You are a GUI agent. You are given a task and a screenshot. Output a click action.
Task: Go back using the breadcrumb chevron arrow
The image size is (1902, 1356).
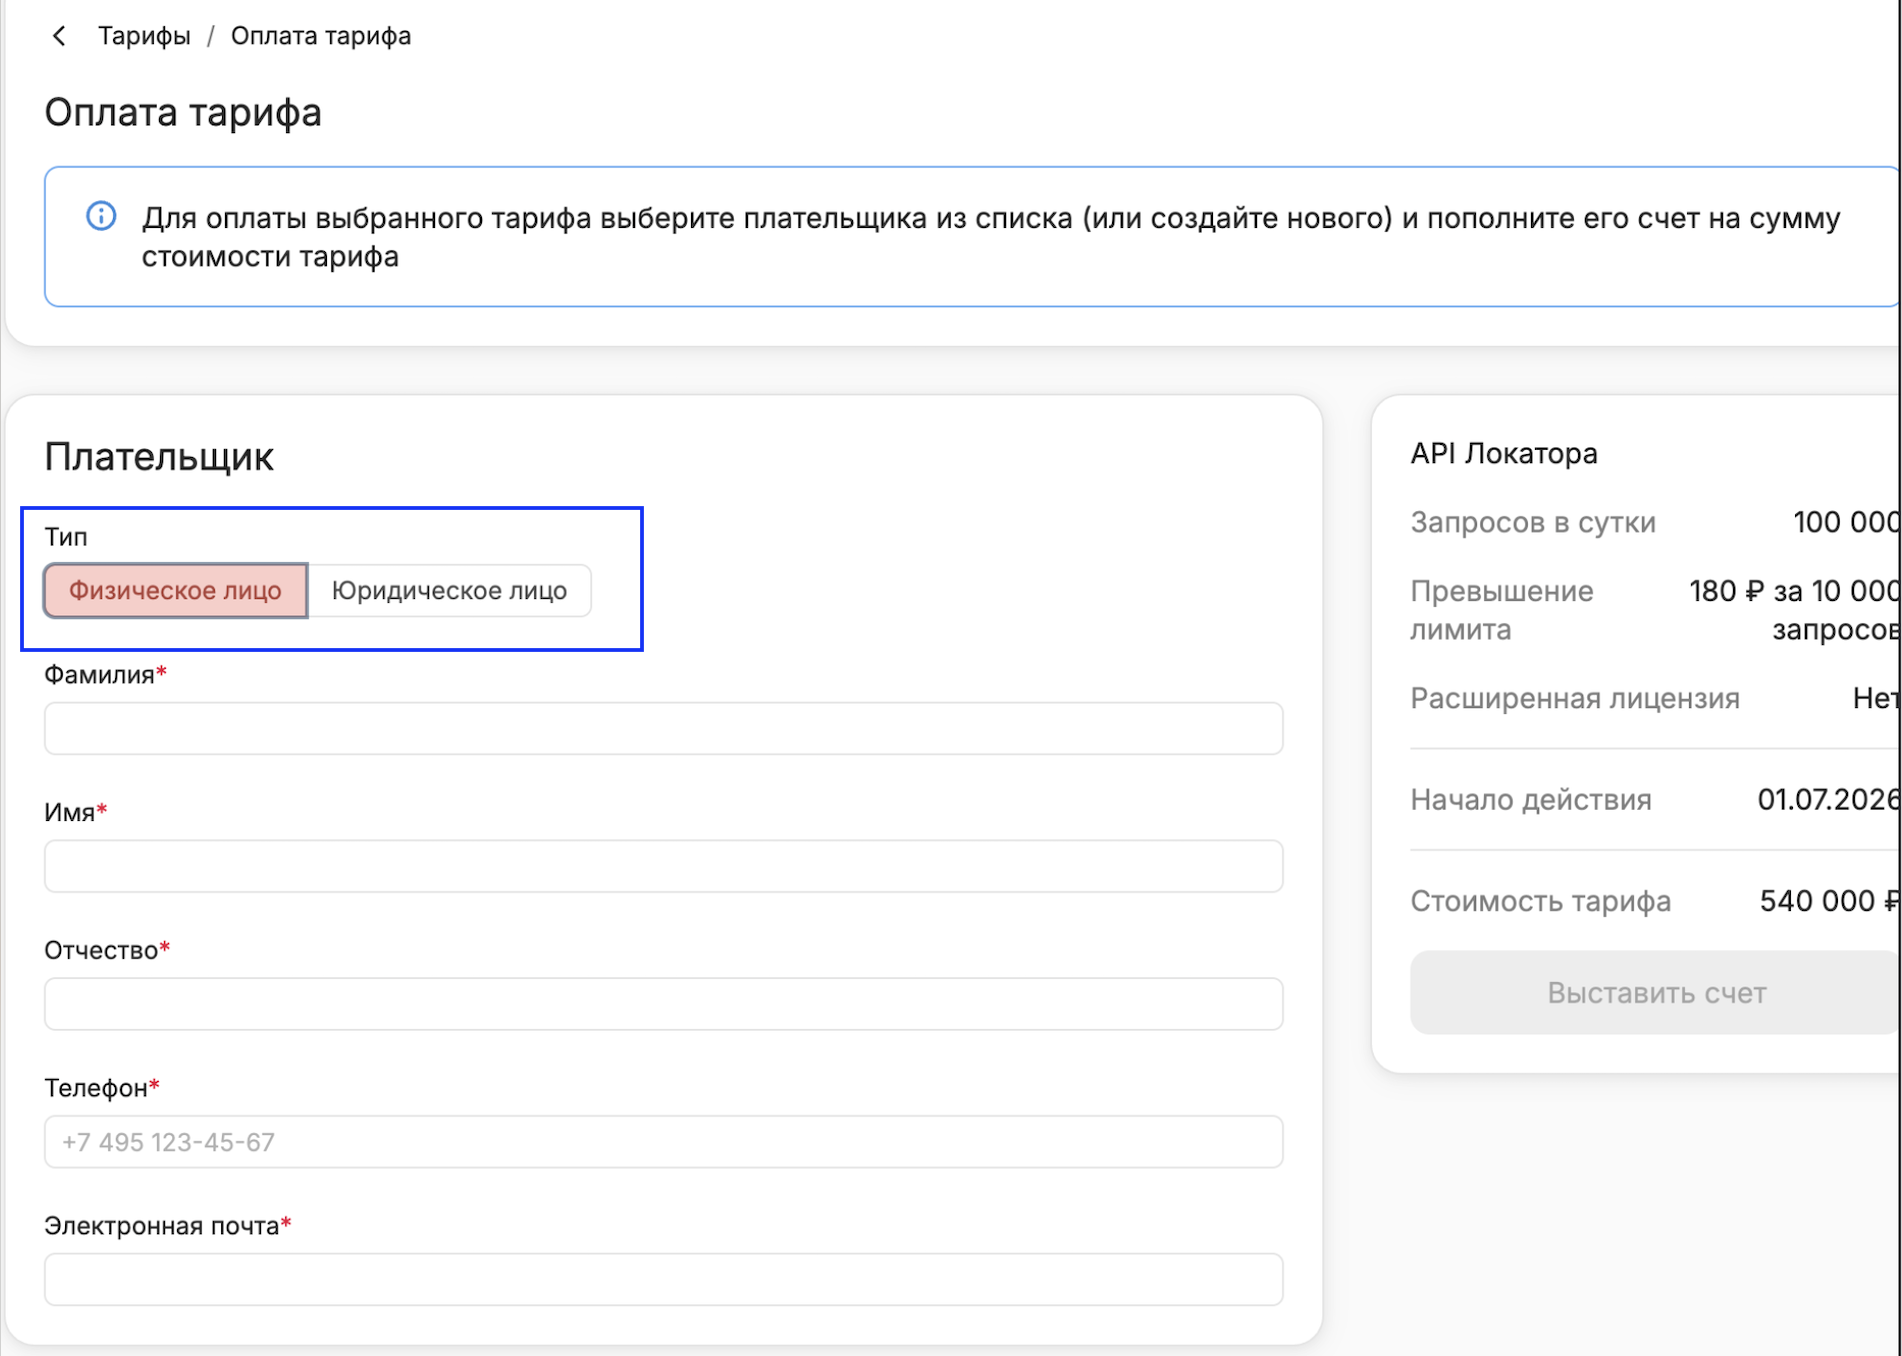tap(59, 36)
